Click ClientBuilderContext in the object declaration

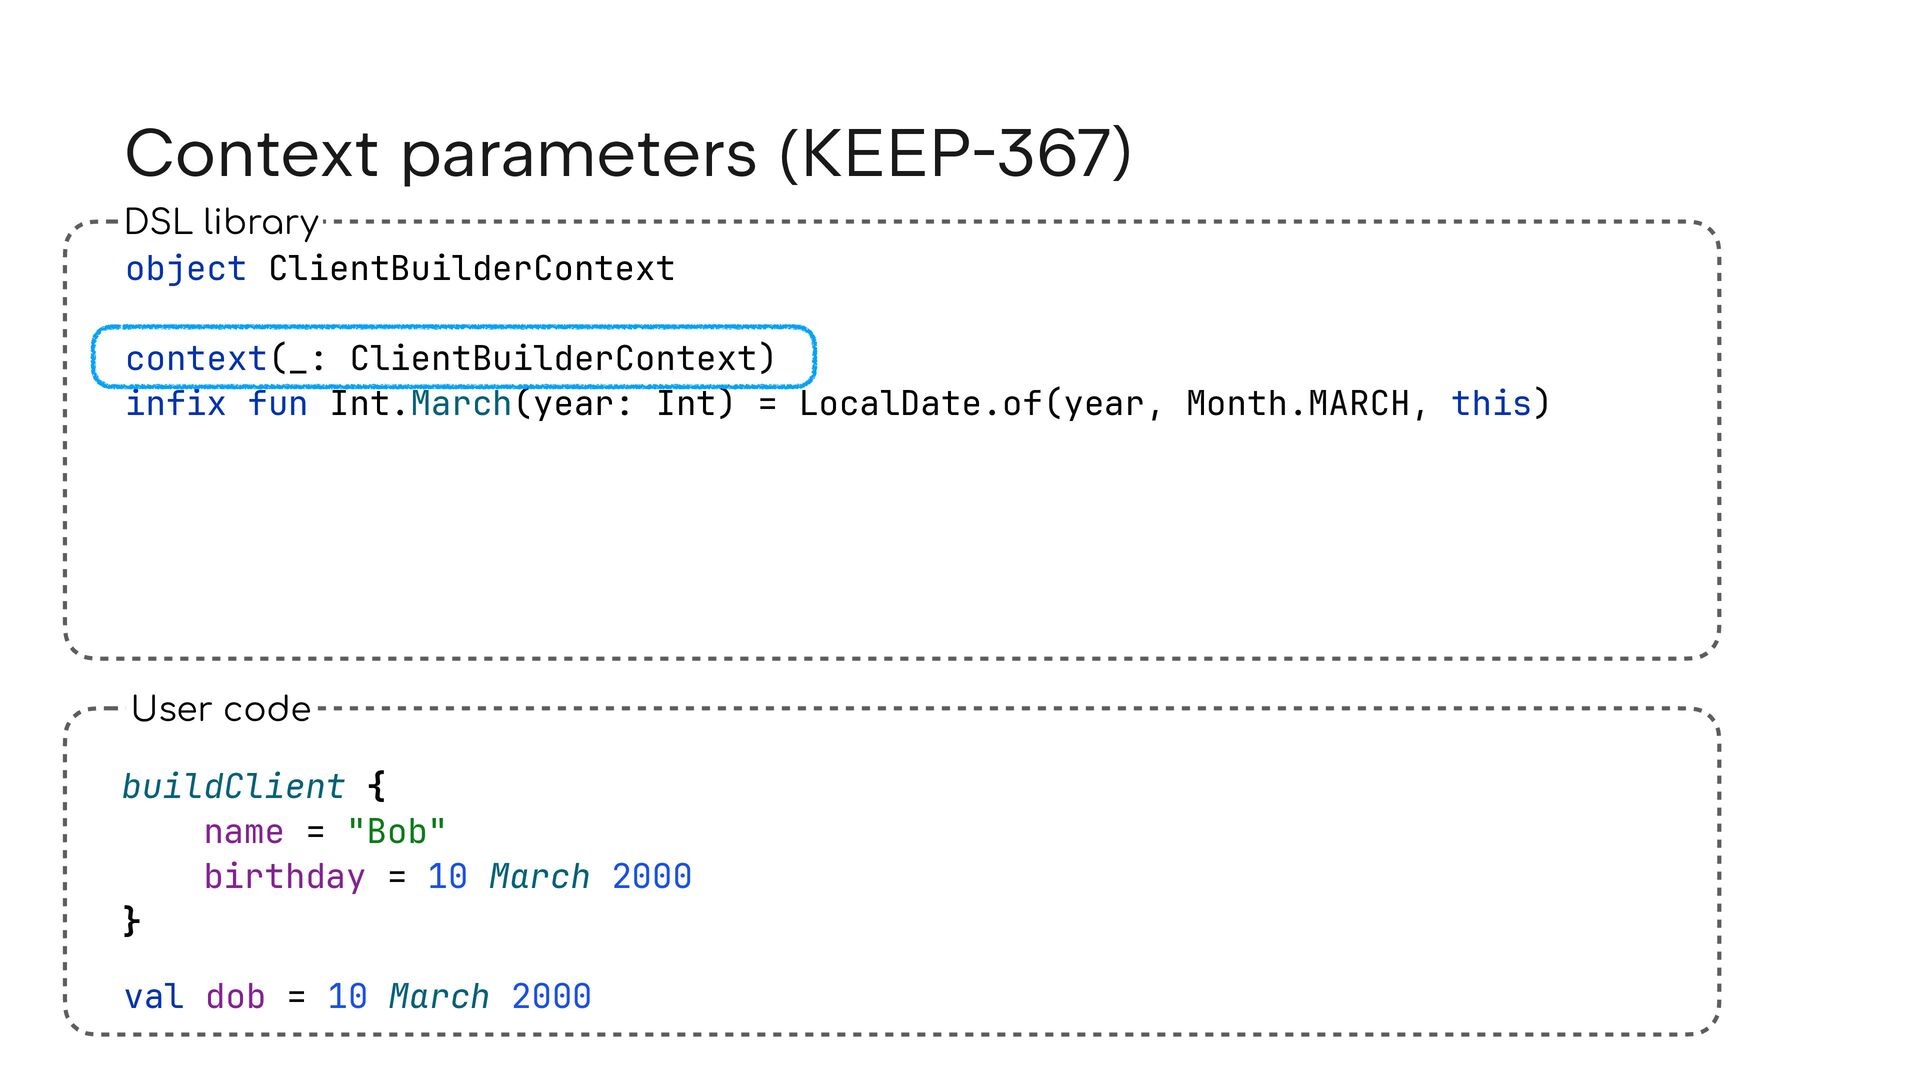471,269
